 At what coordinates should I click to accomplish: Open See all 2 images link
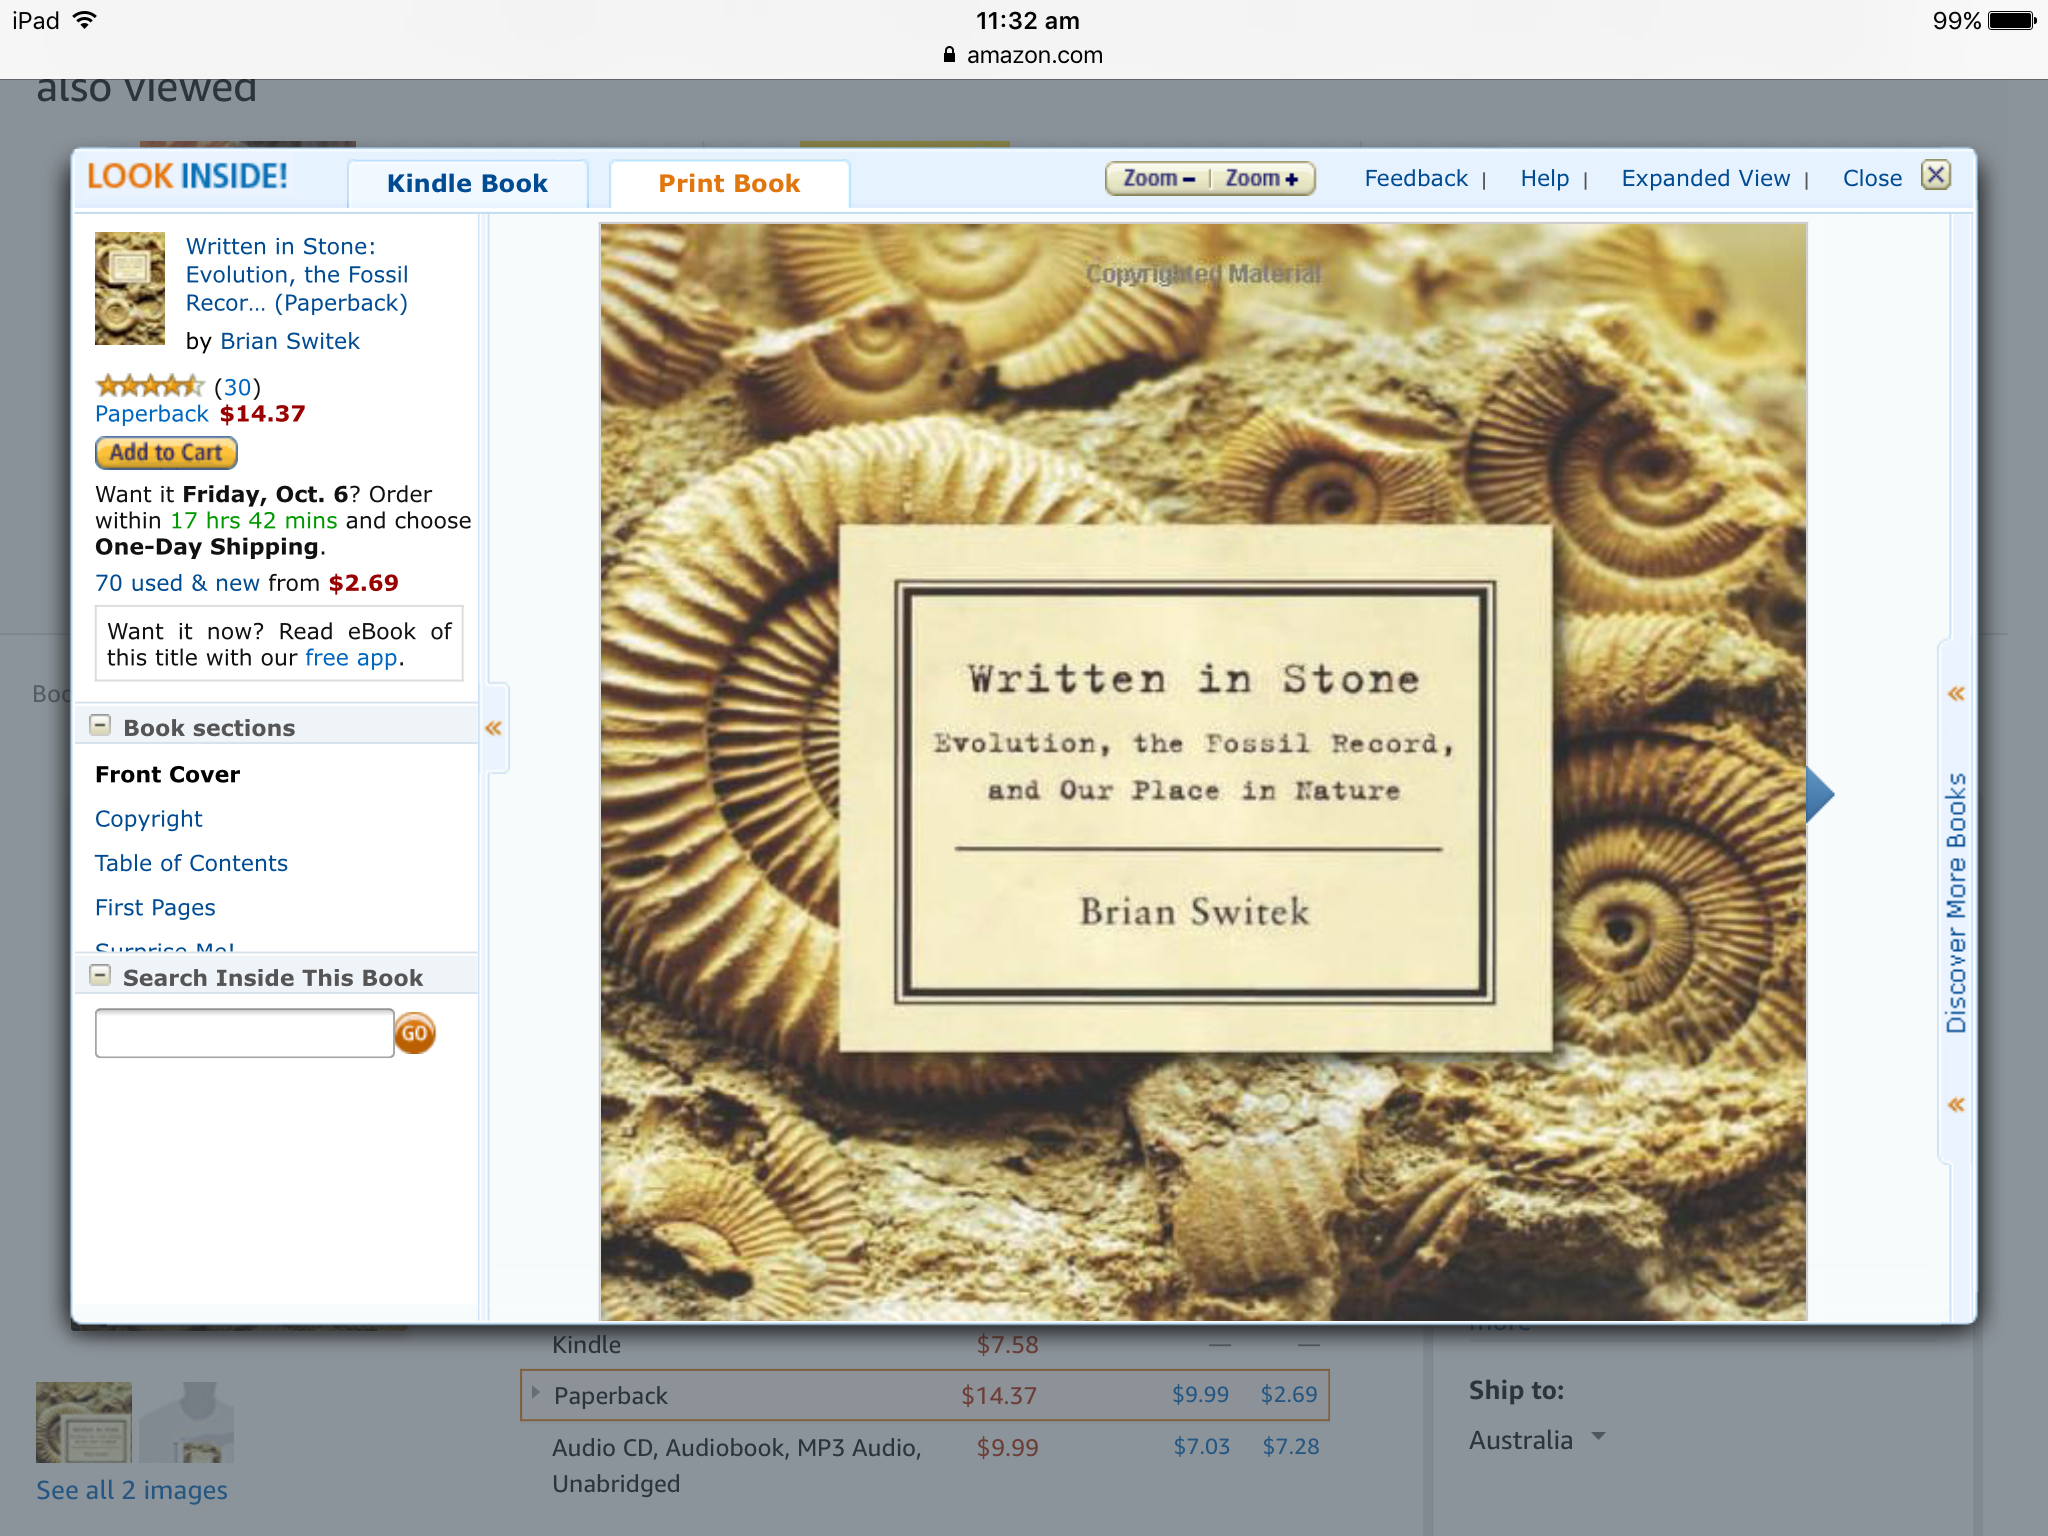pos(132,1490)
